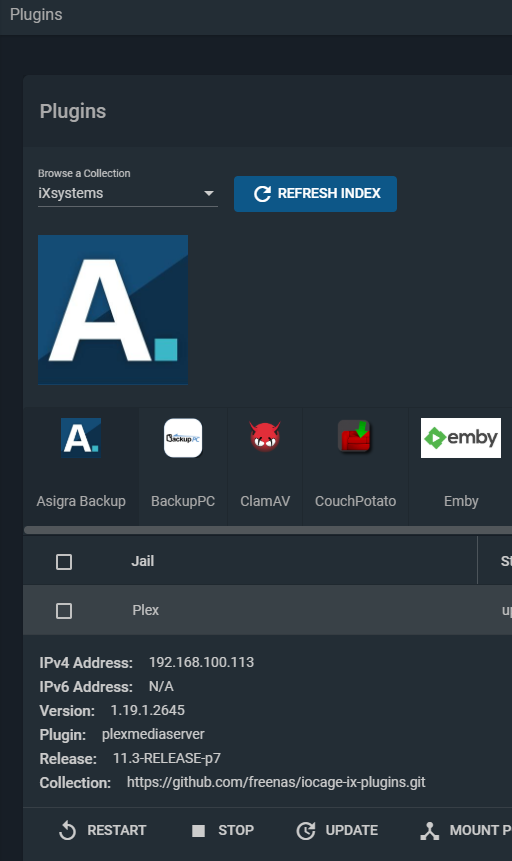Viewport: 512px width, 861px height.
Task: Pick the CouchPotato plugin icon
Action: [355, 437]
